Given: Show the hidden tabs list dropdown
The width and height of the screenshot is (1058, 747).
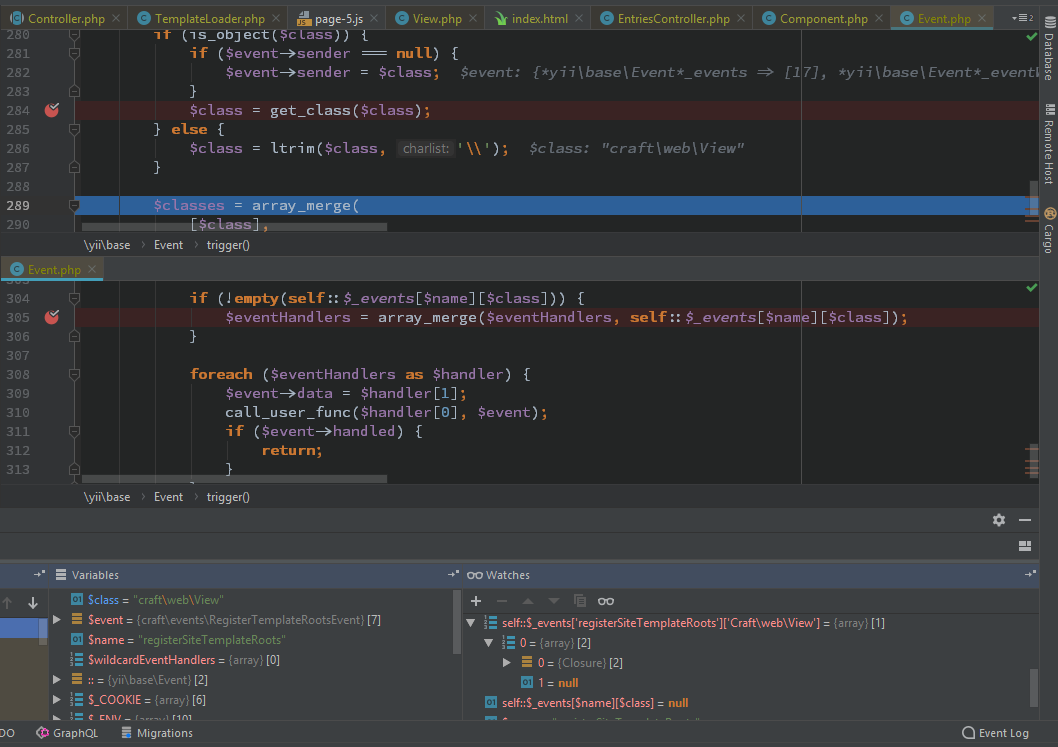Looking at the screenshot, I should click(x=1022, y=18).
